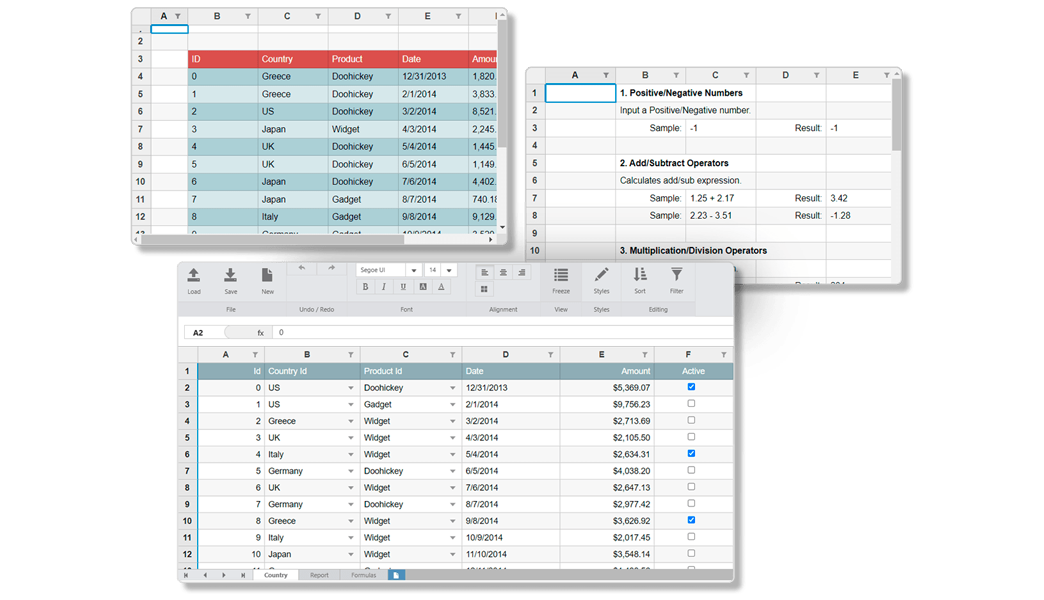Select the $9,756.23 amount cell
This screenshot has width=1044, height=600.
(x=607, y=404)
